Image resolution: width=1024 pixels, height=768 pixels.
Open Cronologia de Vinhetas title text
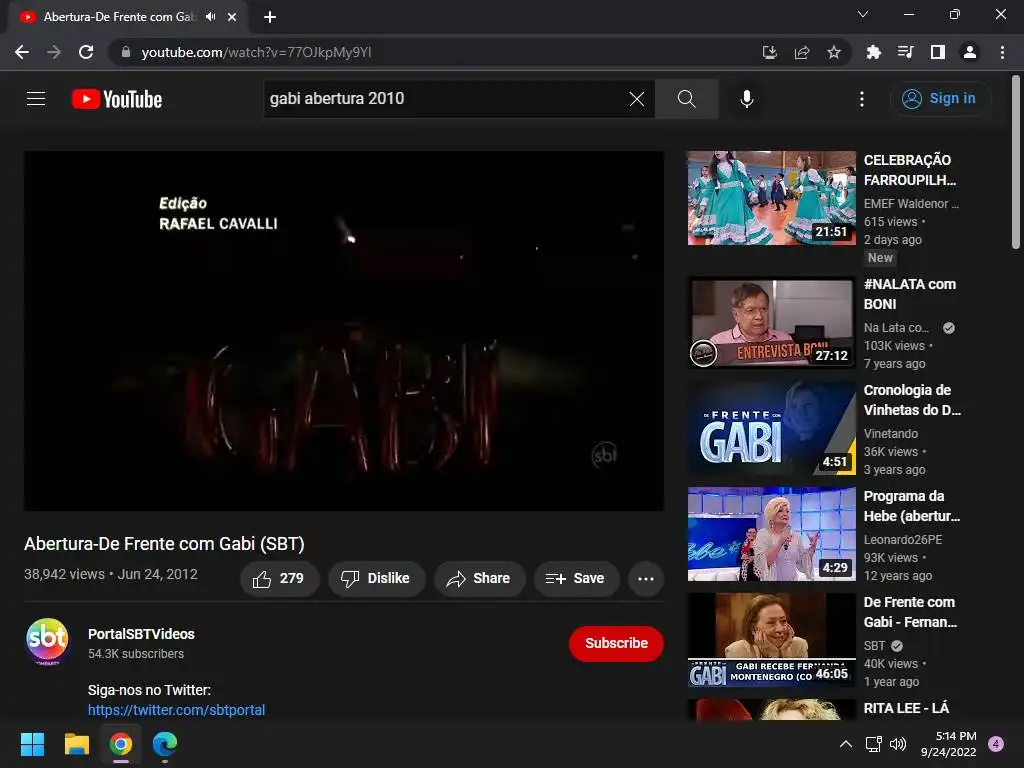[x=912, y=400]
